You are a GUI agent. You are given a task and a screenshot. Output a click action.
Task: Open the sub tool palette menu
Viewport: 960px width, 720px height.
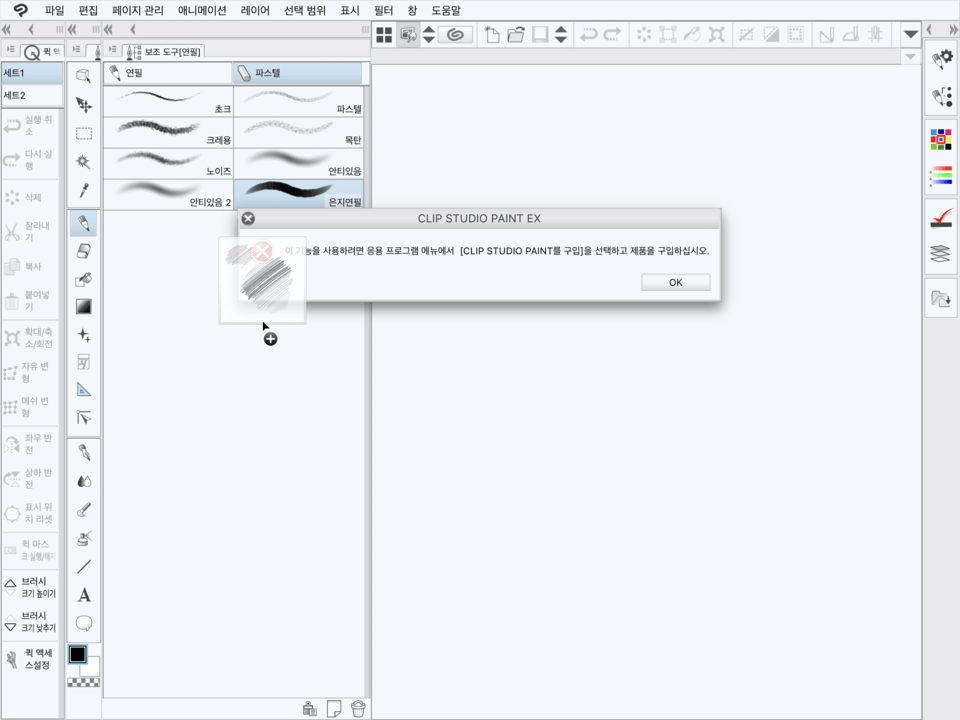[112, 51]
